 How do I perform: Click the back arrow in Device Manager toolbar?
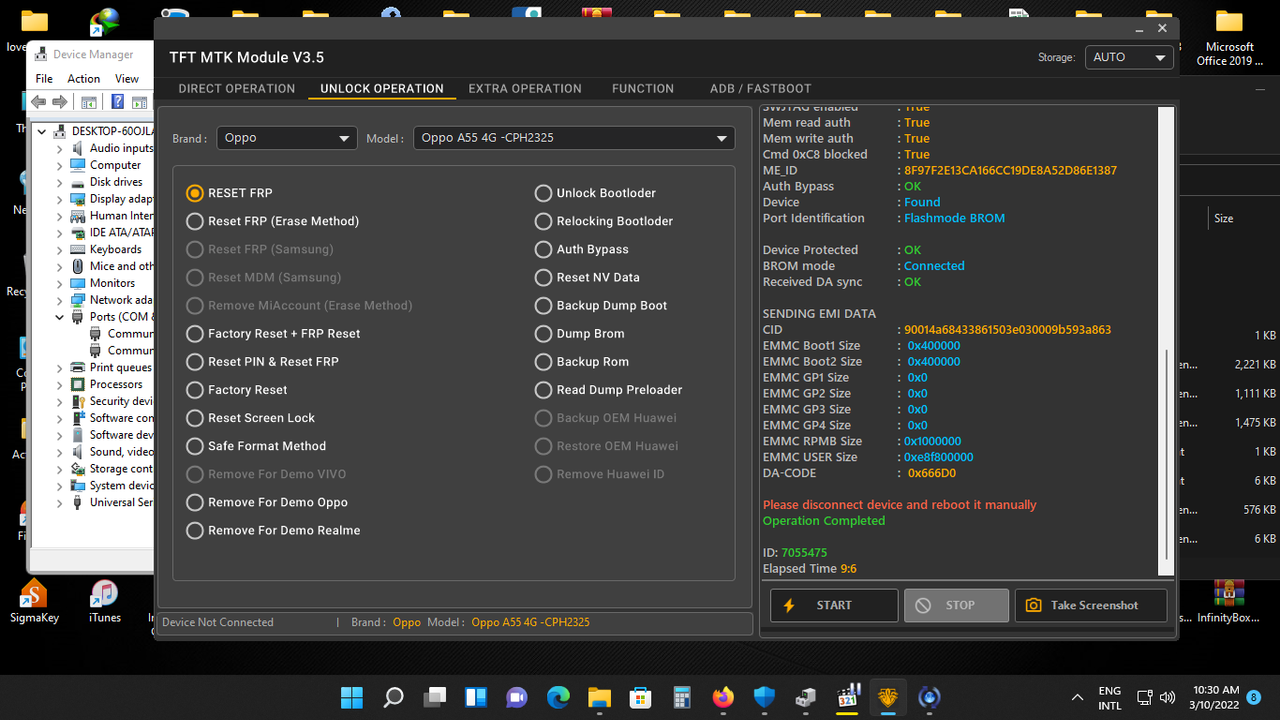(37, 101)
